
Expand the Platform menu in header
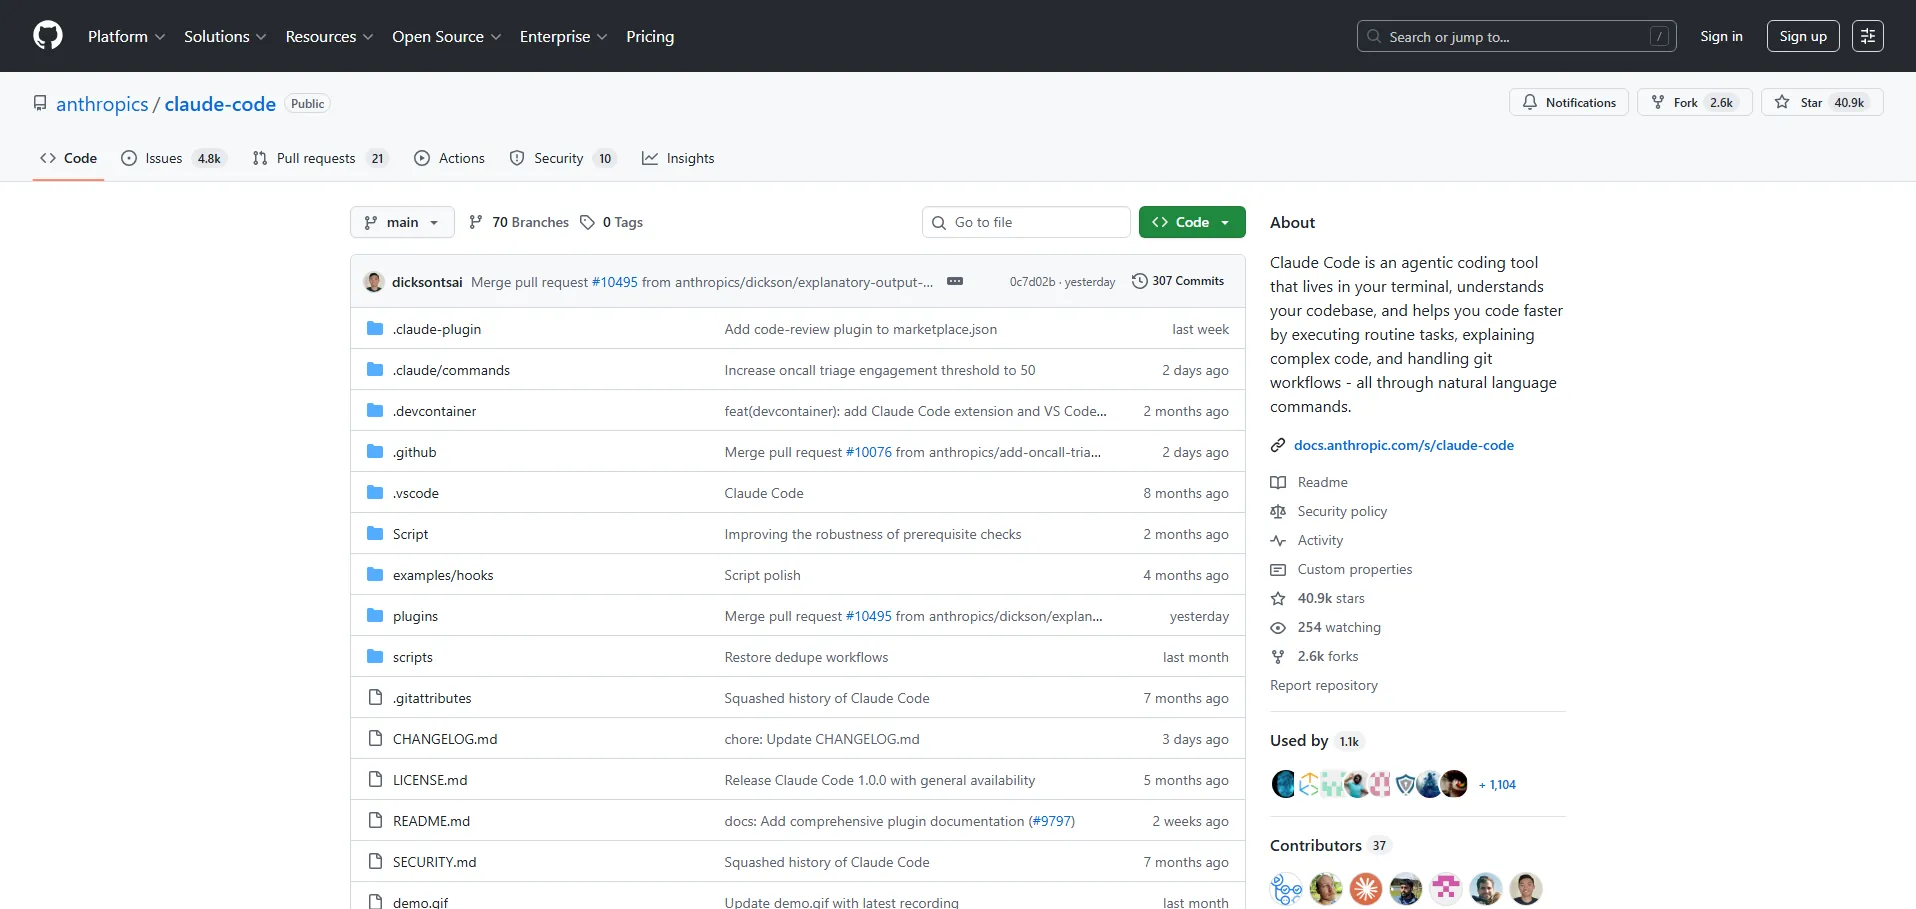click(x=126, y=36)
